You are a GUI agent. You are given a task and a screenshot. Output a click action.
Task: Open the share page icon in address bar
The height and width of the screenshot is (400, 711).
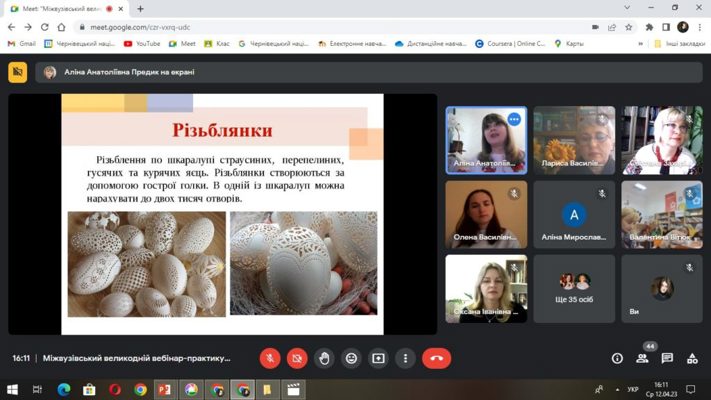[612, 27]
